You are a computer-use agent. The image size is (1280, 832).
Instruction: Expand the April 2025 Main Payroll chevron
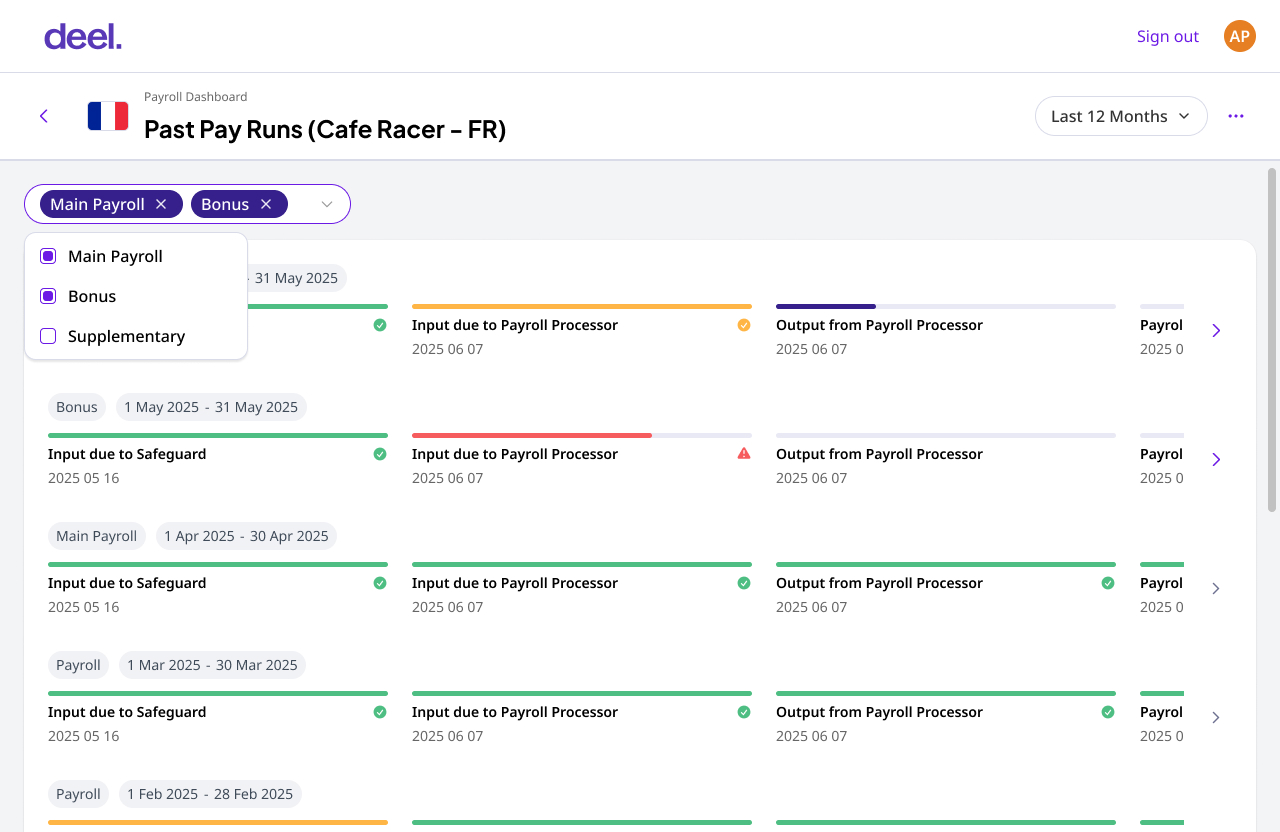[1216, 588]
